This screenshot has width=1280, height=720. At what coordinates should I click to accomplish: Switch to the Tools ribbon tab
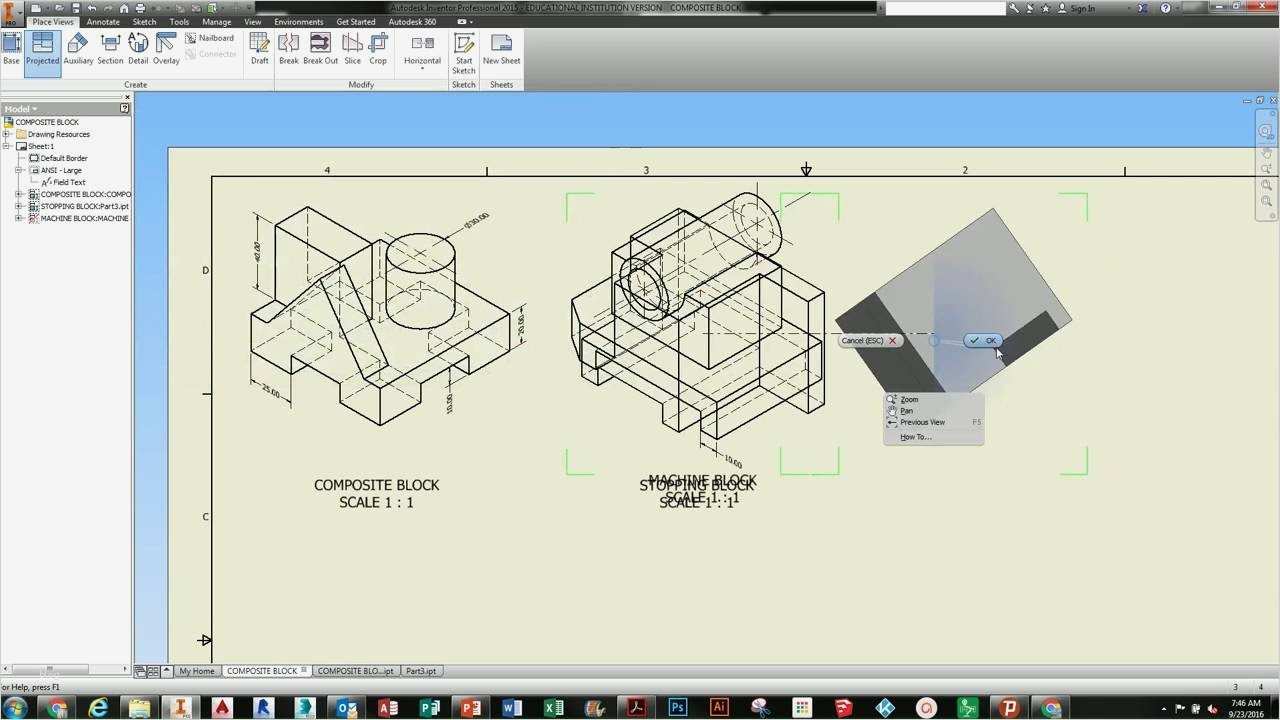click(x=179, y=21)
